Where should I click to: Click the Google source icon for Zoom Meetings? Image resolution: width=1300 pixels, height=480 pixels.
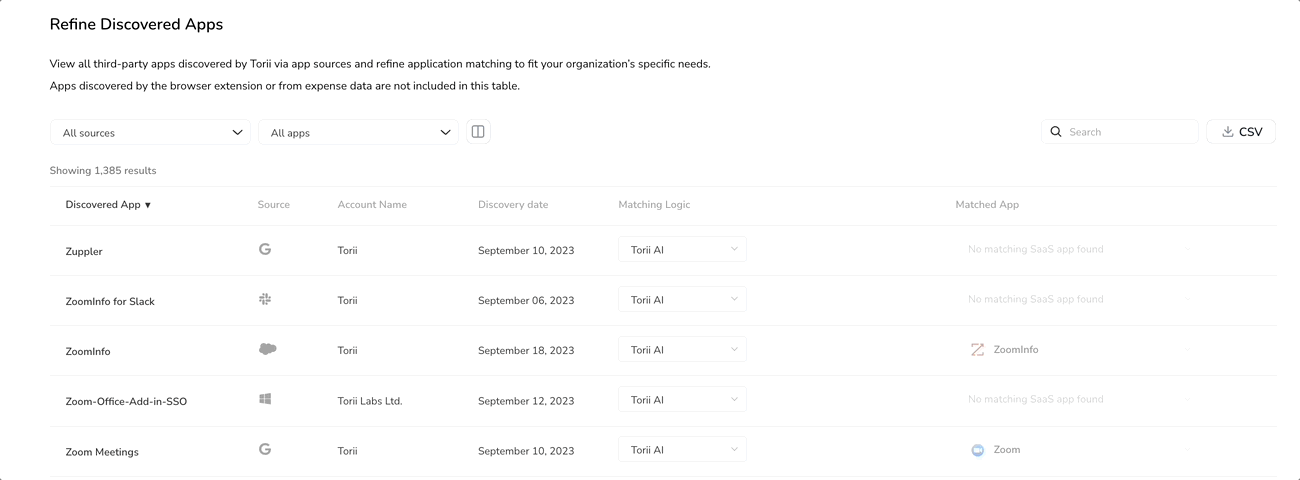click(265, 450)
